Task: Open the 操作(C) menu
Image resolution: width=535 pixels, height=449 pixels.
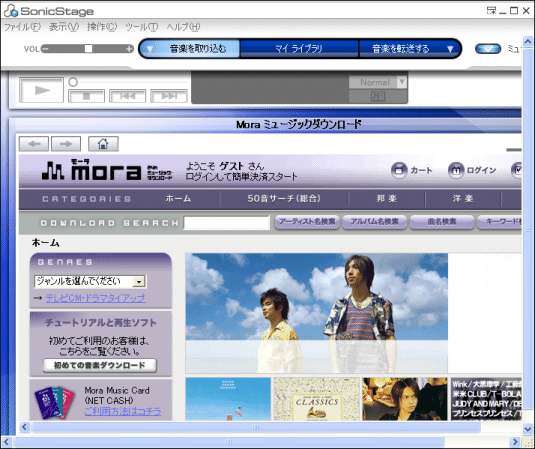Action: point(102,27)
